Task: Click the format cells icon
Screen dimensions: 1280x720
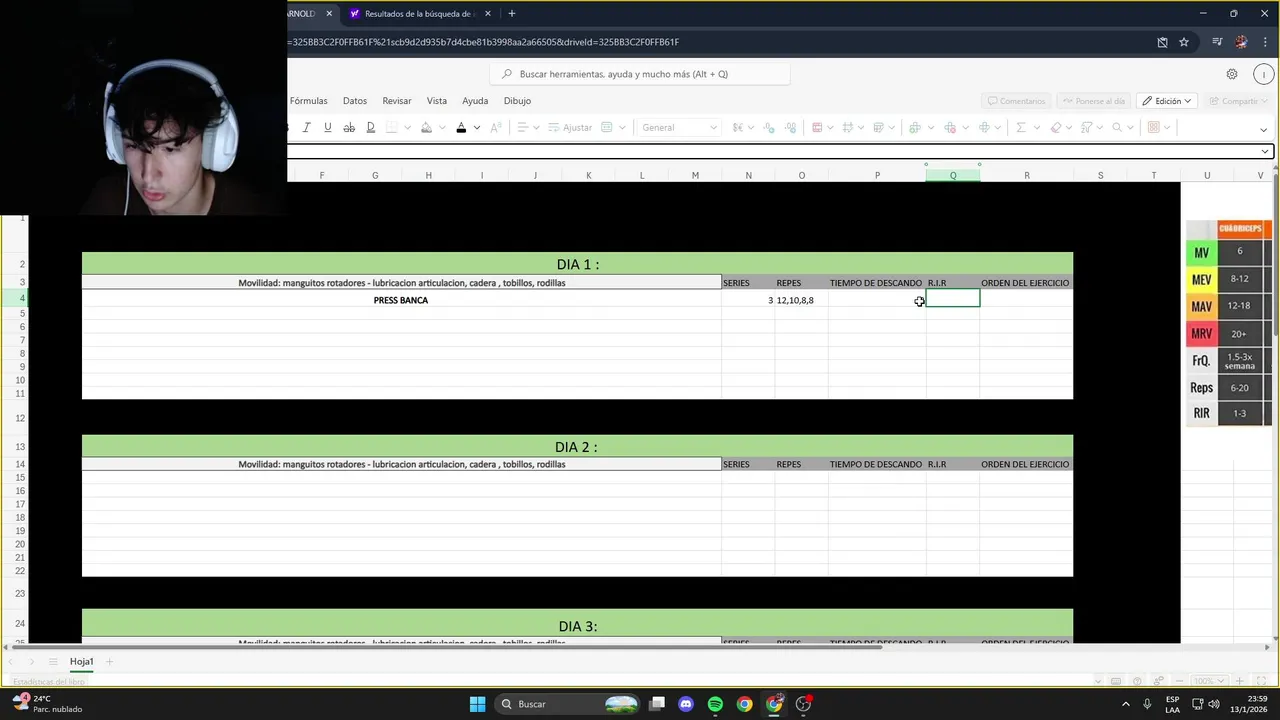Action: click(x=984, y=127)
